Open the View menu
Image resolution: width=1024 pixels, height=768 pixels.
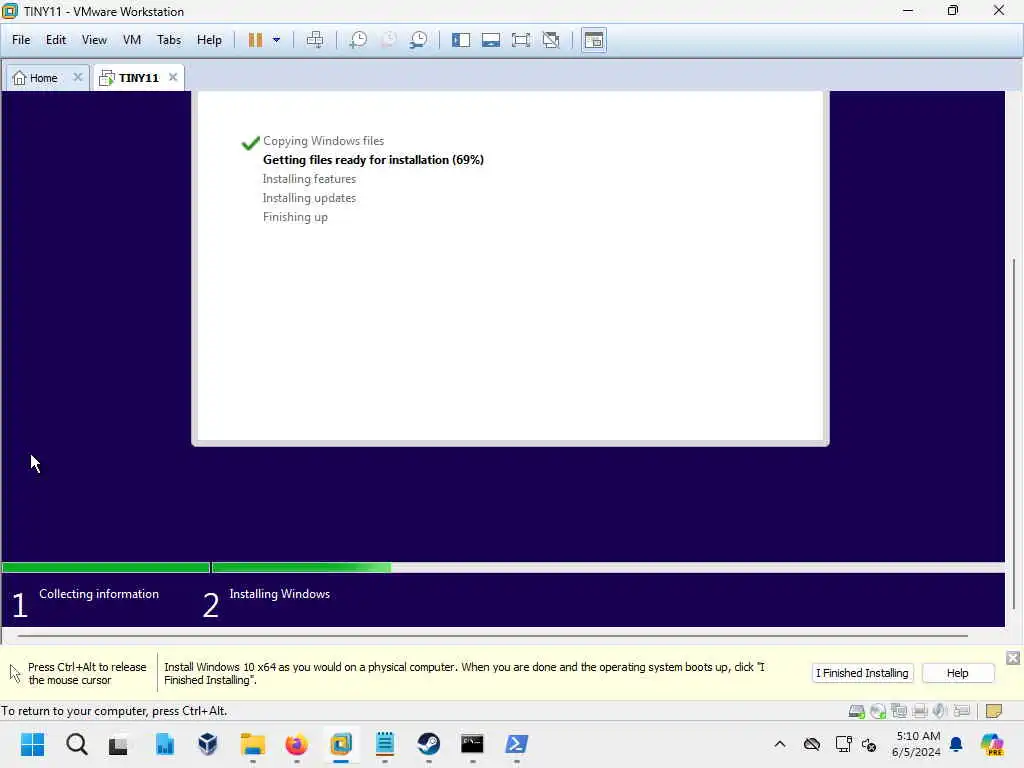coord(94,40)
